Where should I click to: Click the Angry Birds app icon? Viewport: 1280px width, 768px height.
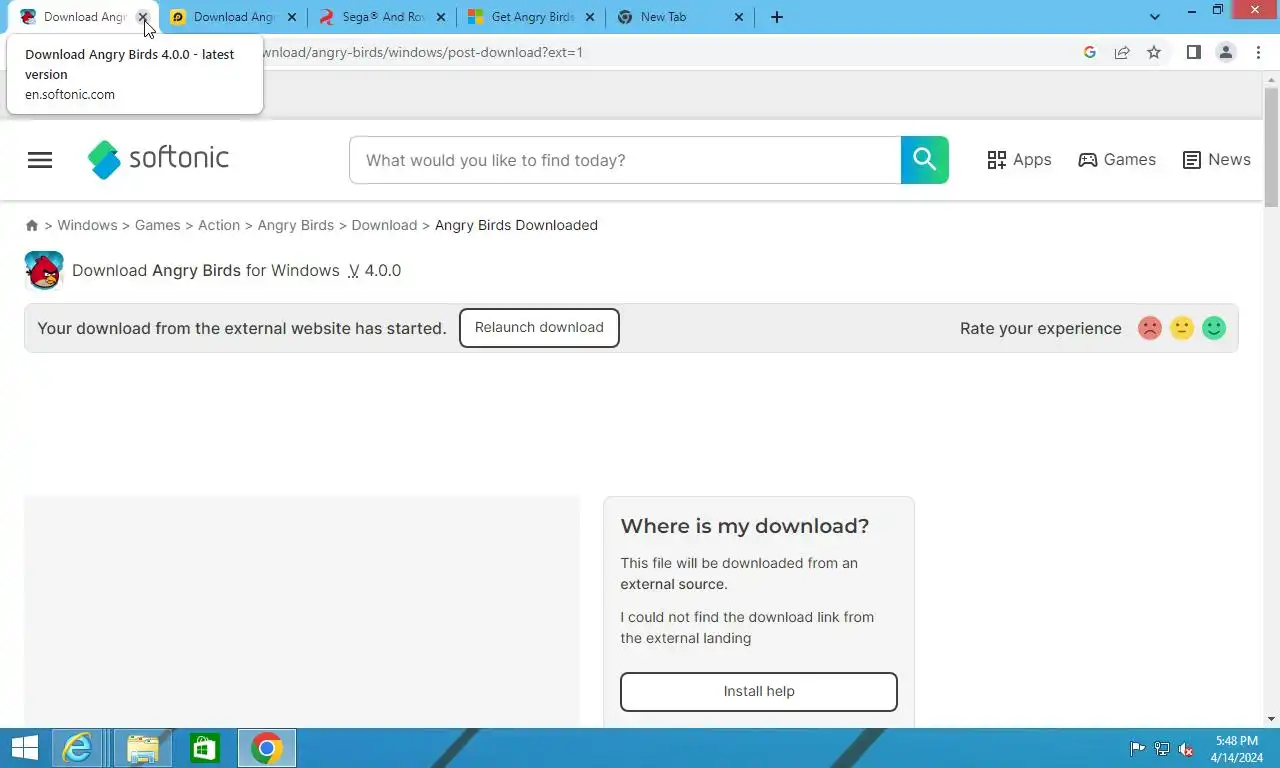click(x=44, y=271)
